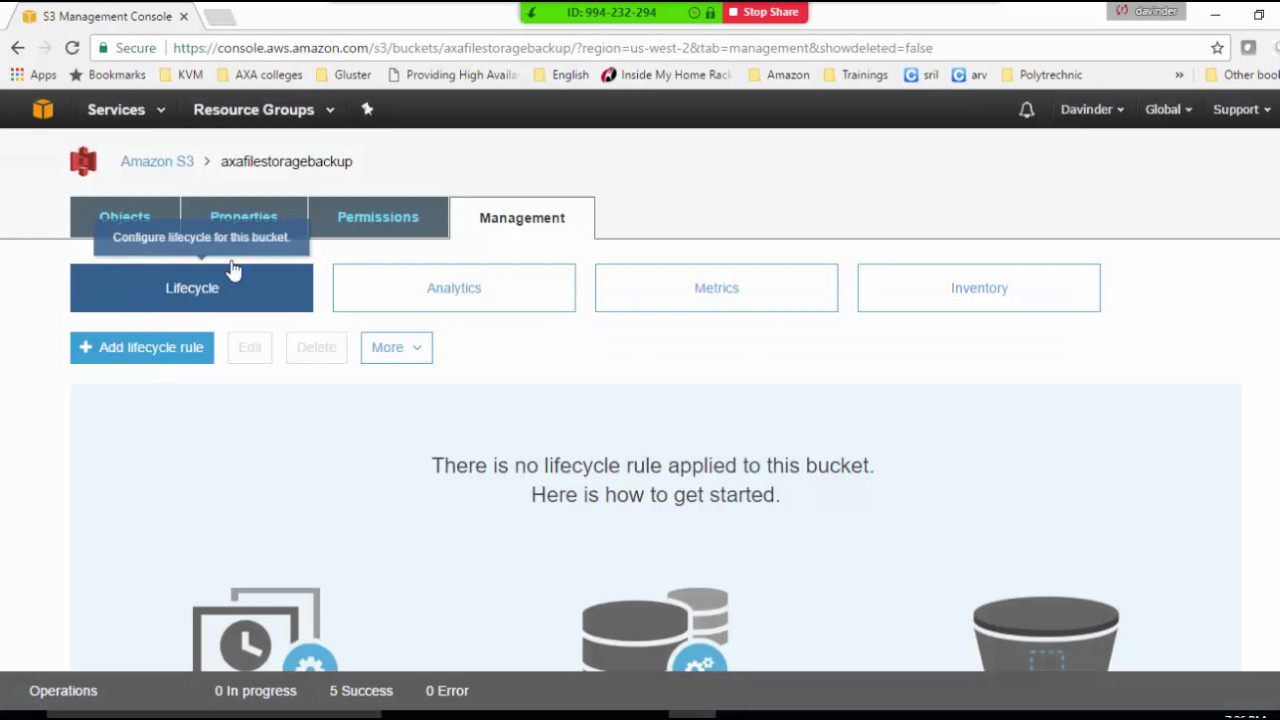
Task: Close the S3 Management Console tab
Action: point(184,17)
